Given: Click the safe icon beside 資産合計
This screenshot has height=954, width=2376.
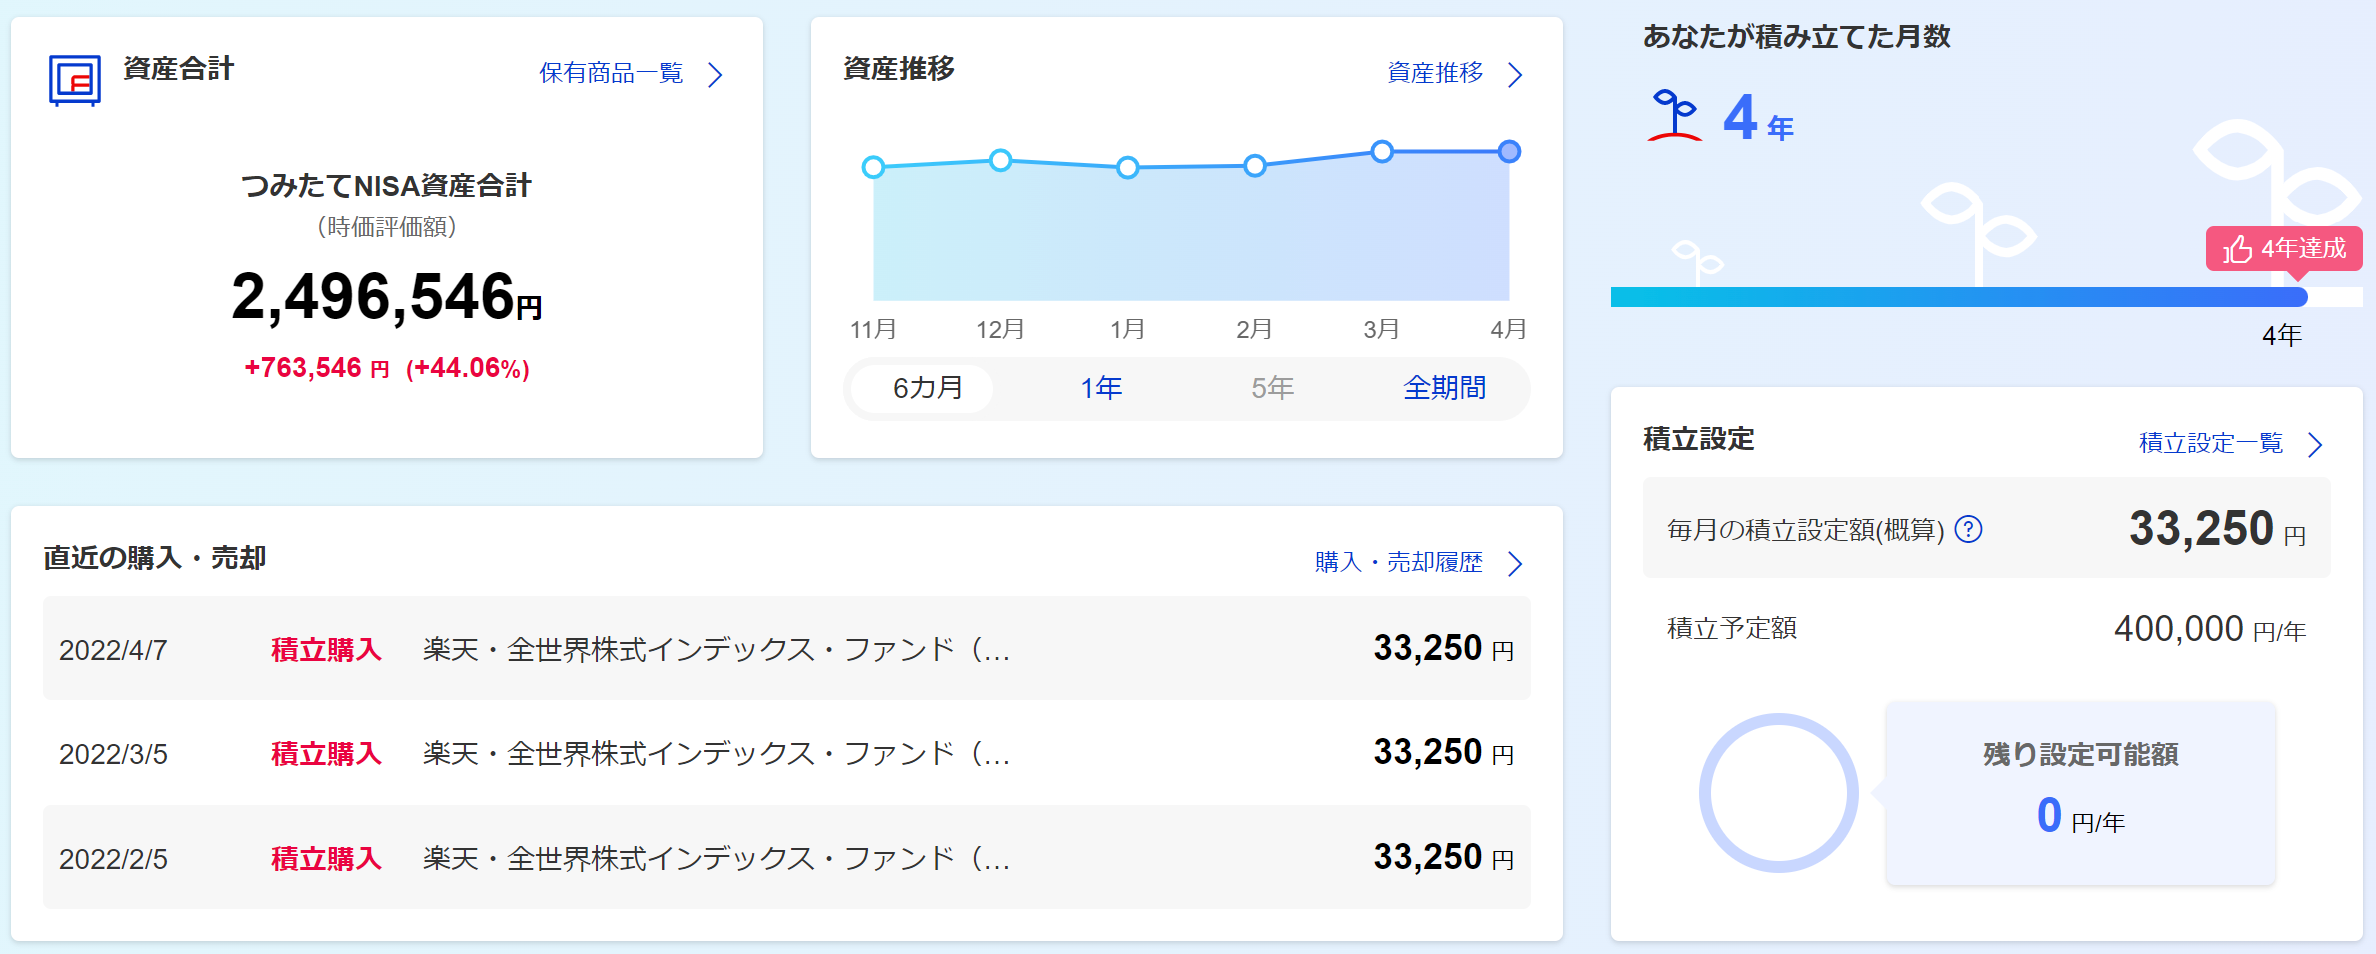Looking at the screenshot, I should [75, 80].
